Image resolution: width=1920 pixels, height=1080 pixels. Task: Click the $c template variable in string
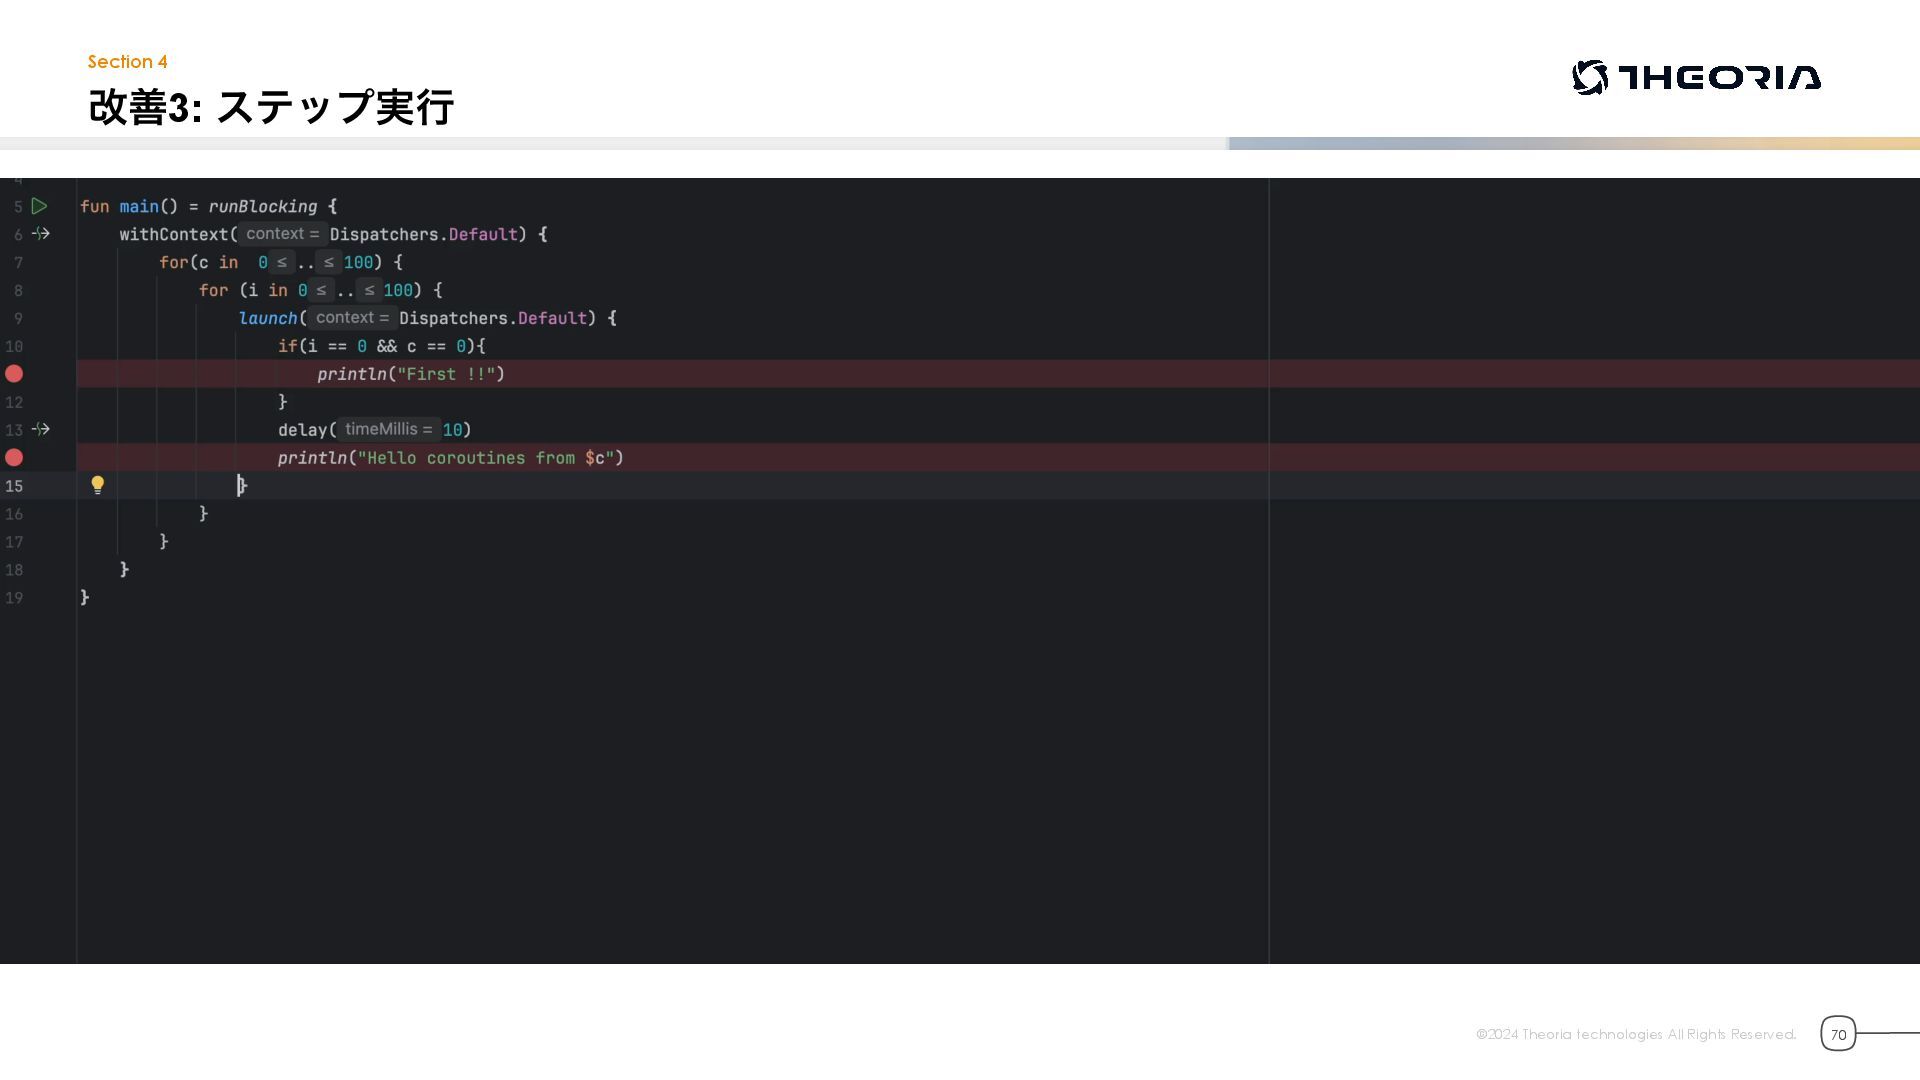(x=595, y=458)
